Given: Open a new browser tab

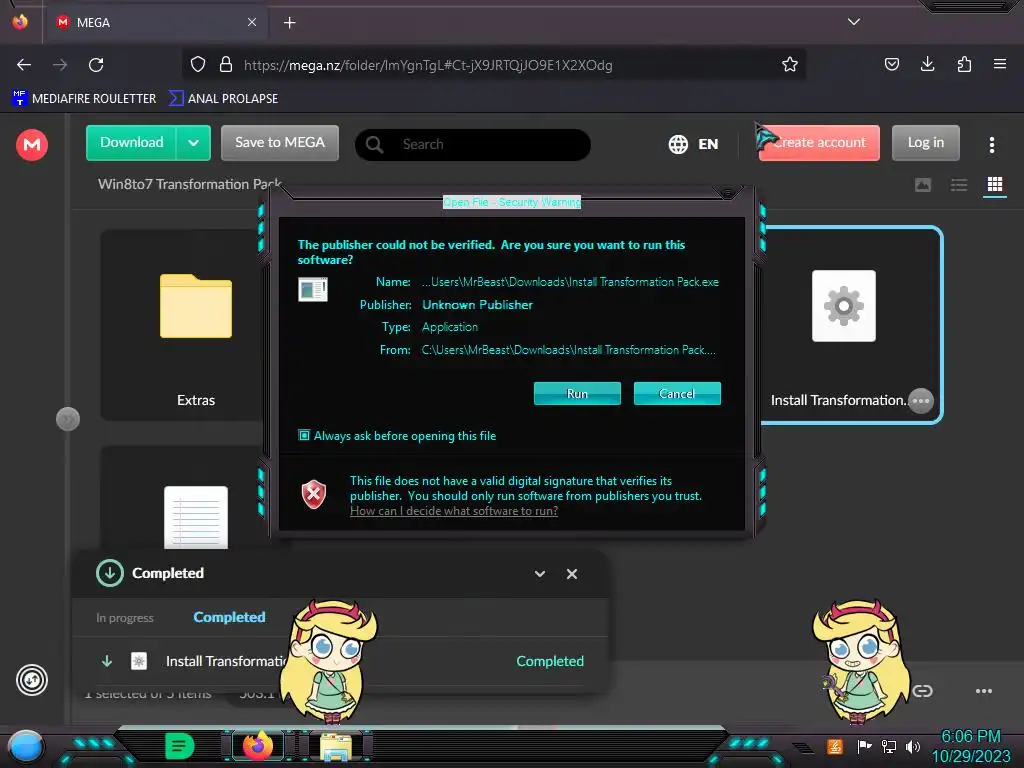Looking at the screenshot, I should pyautogui.click(x=289, y=23).
